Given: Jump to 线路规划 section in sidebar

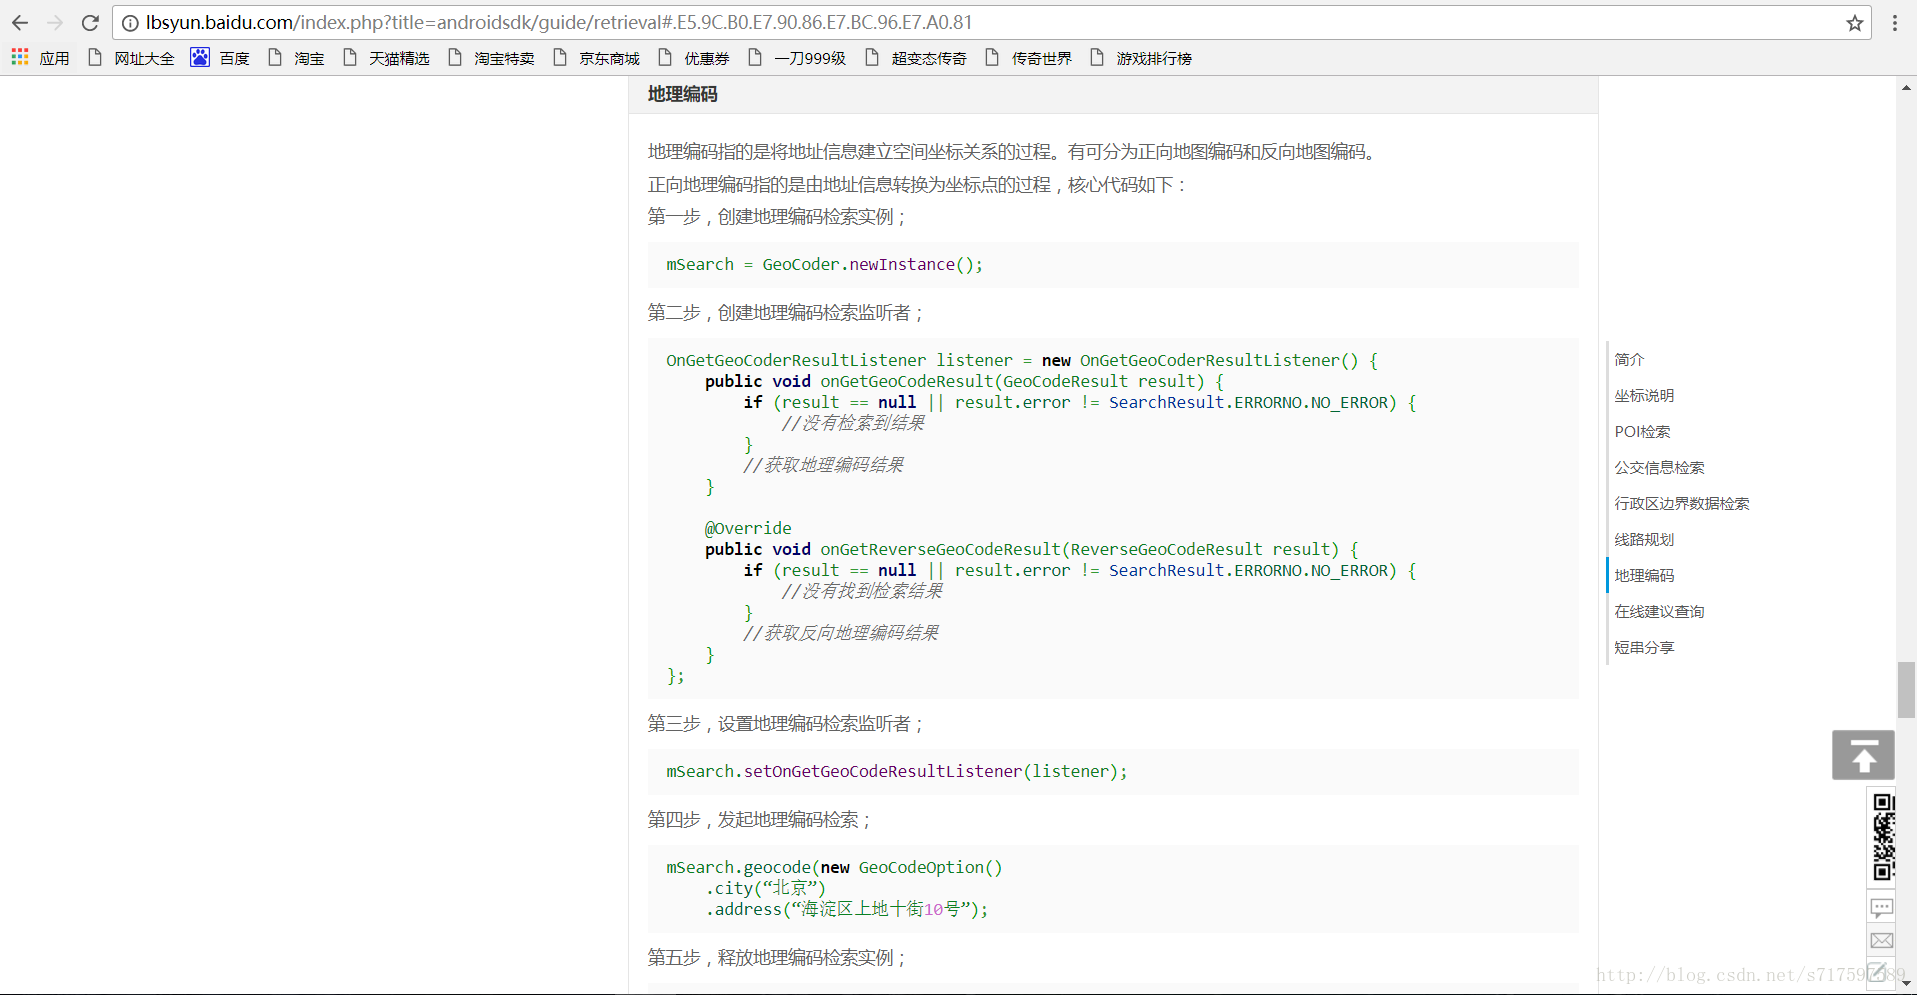Looking at the screenshot, I should [x=1644, y=539].
